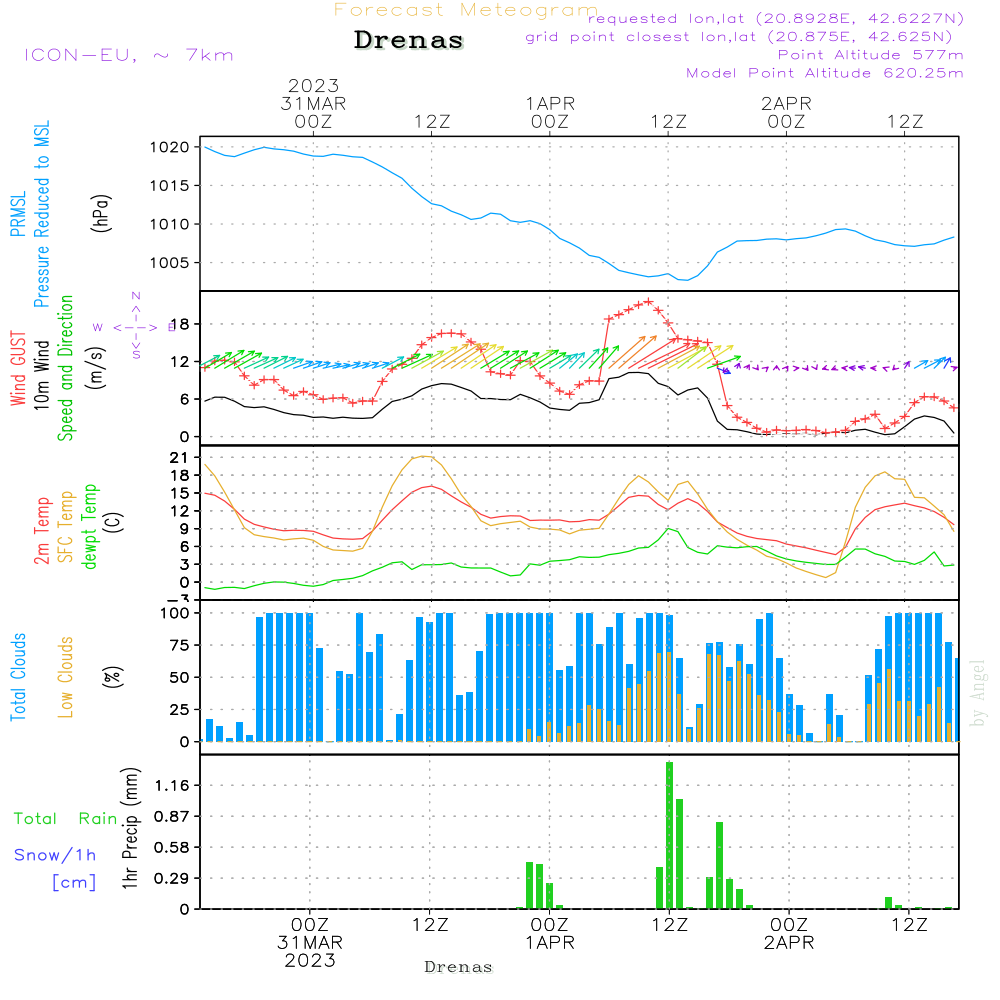Screen dimensions: 1000x1000
Task: Select the '10m Wind' legend label
Action: click(x=41, y=374)
